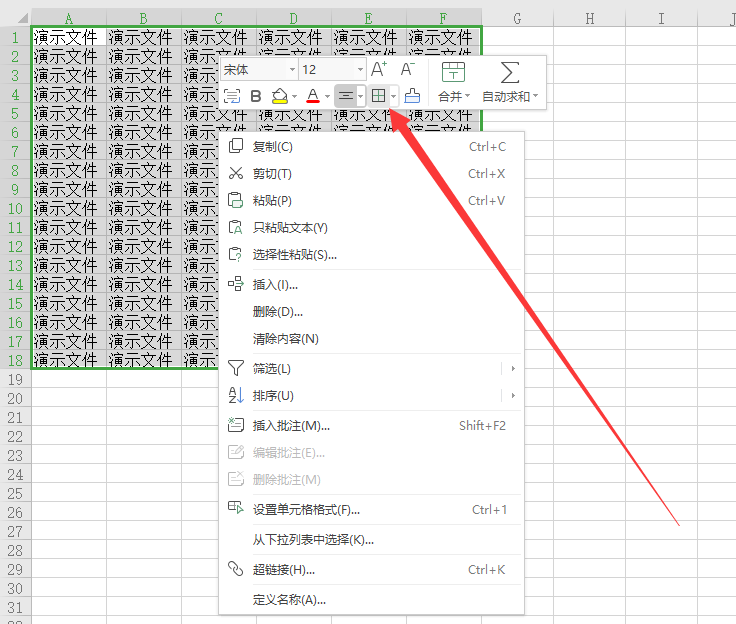Choose 删除(D)... from context menu

click(x=371, y=312)
